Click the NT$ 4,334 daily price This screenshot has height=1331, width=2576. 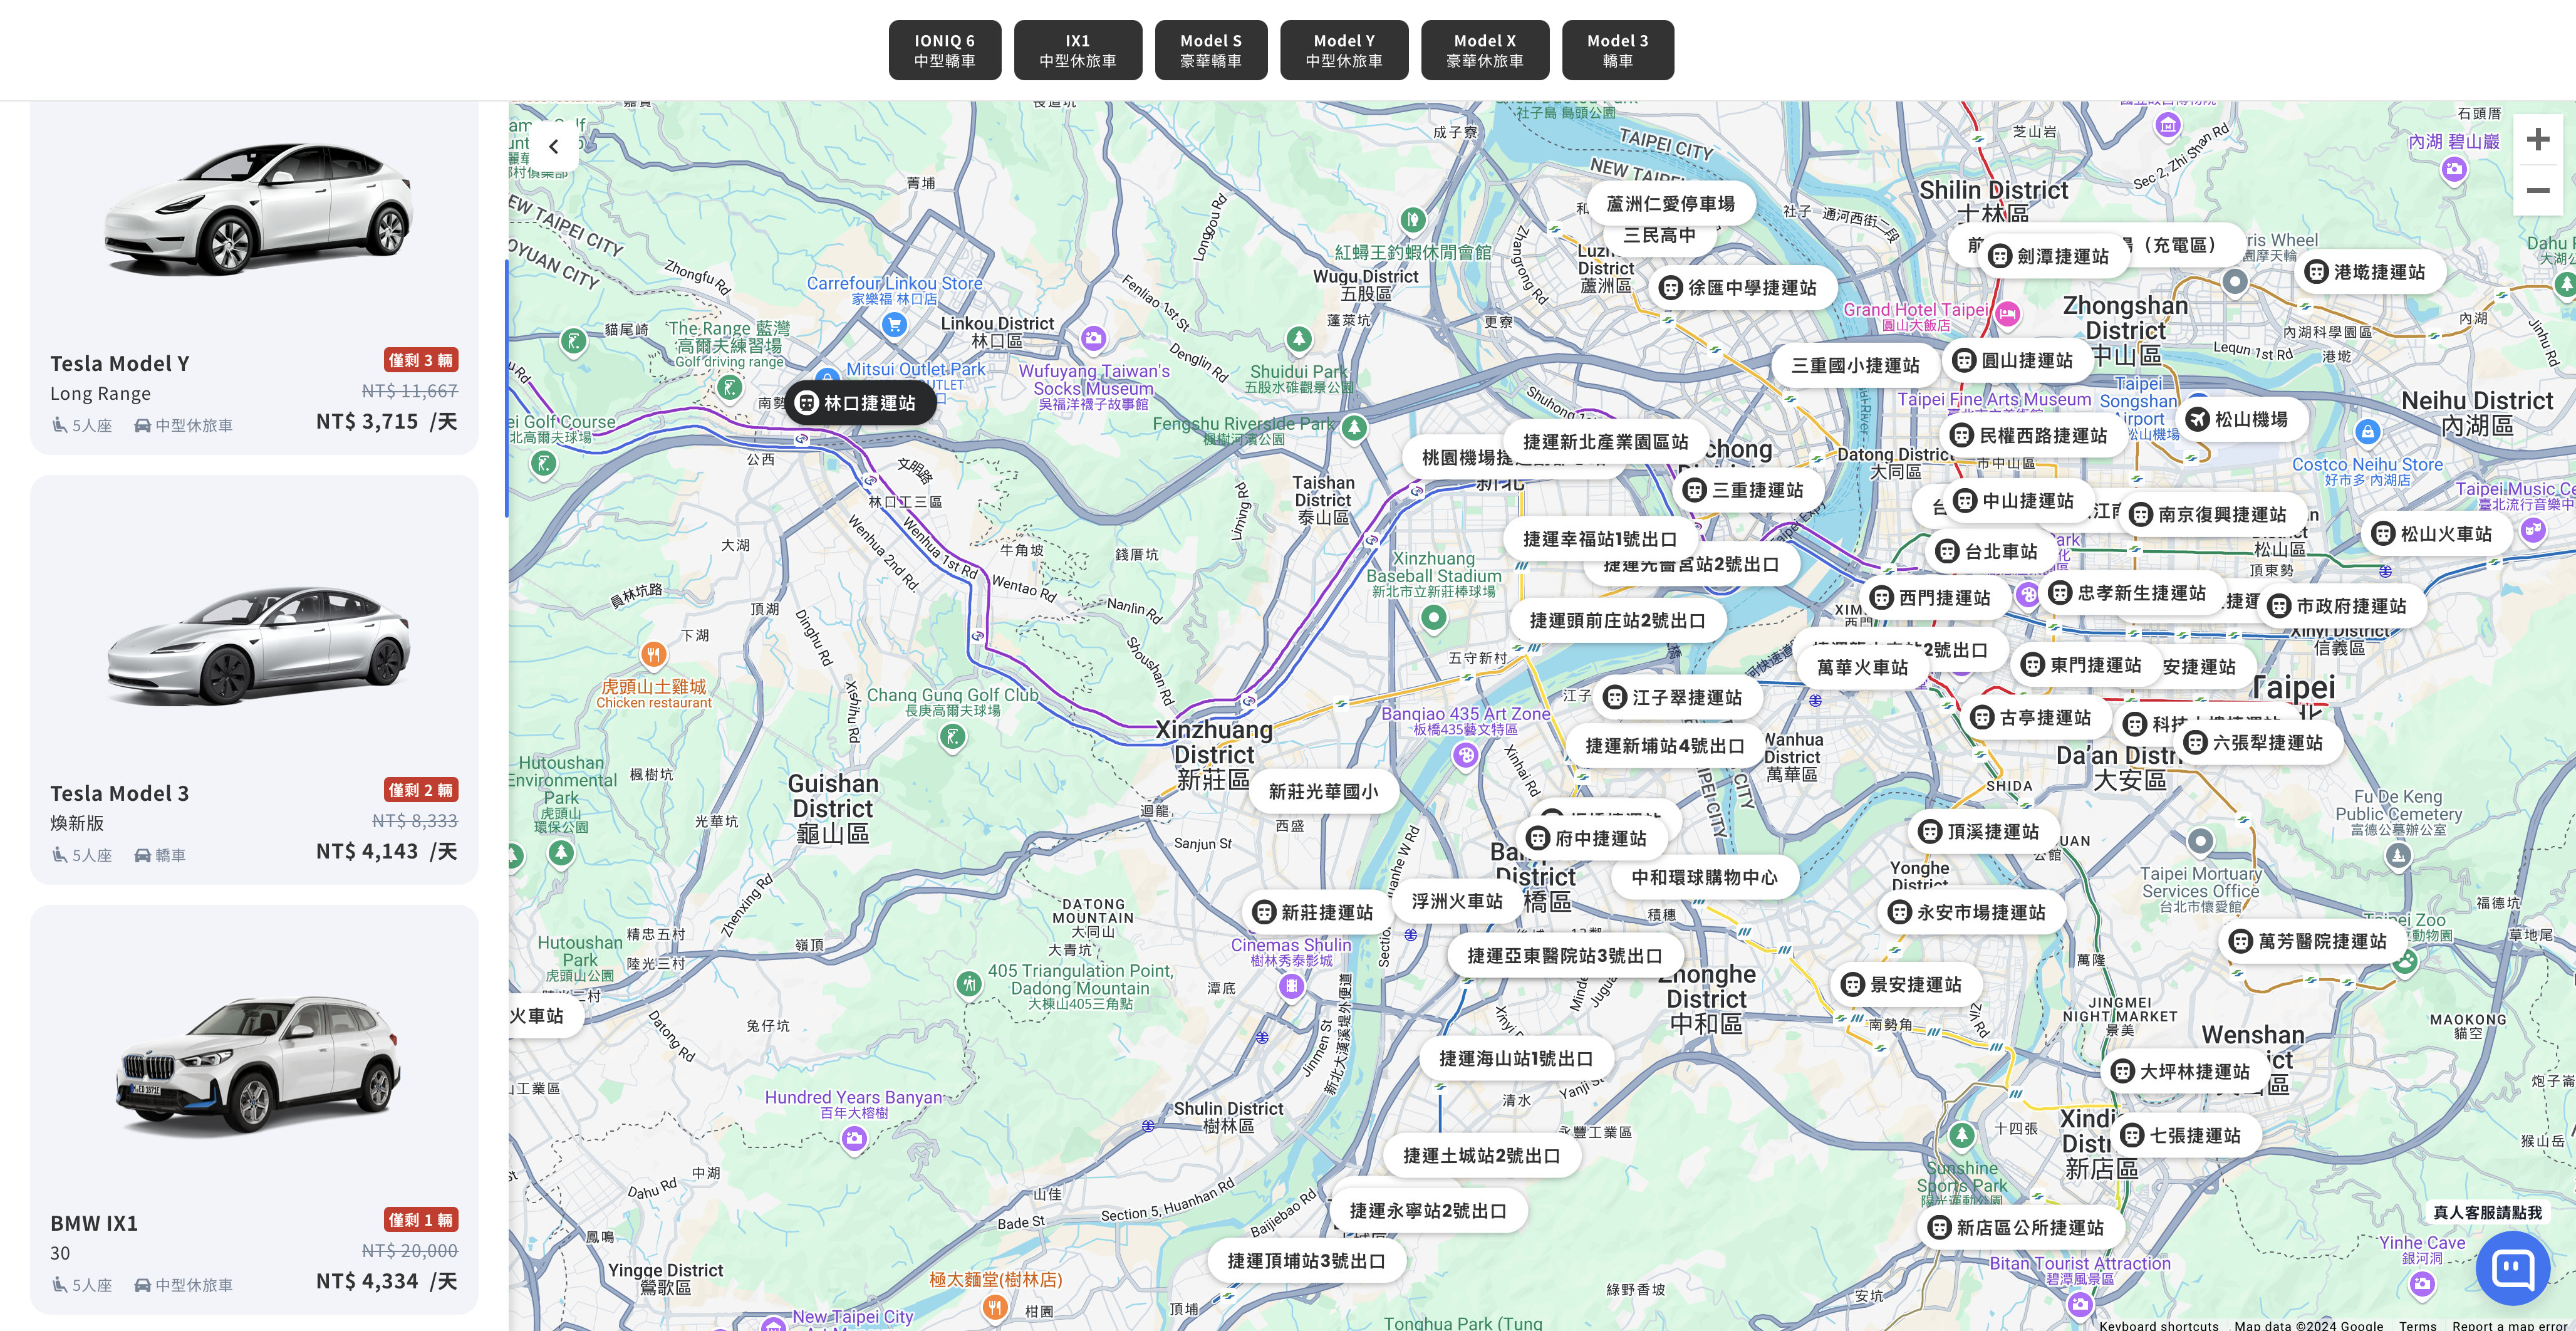click(x=386, y=1281)
